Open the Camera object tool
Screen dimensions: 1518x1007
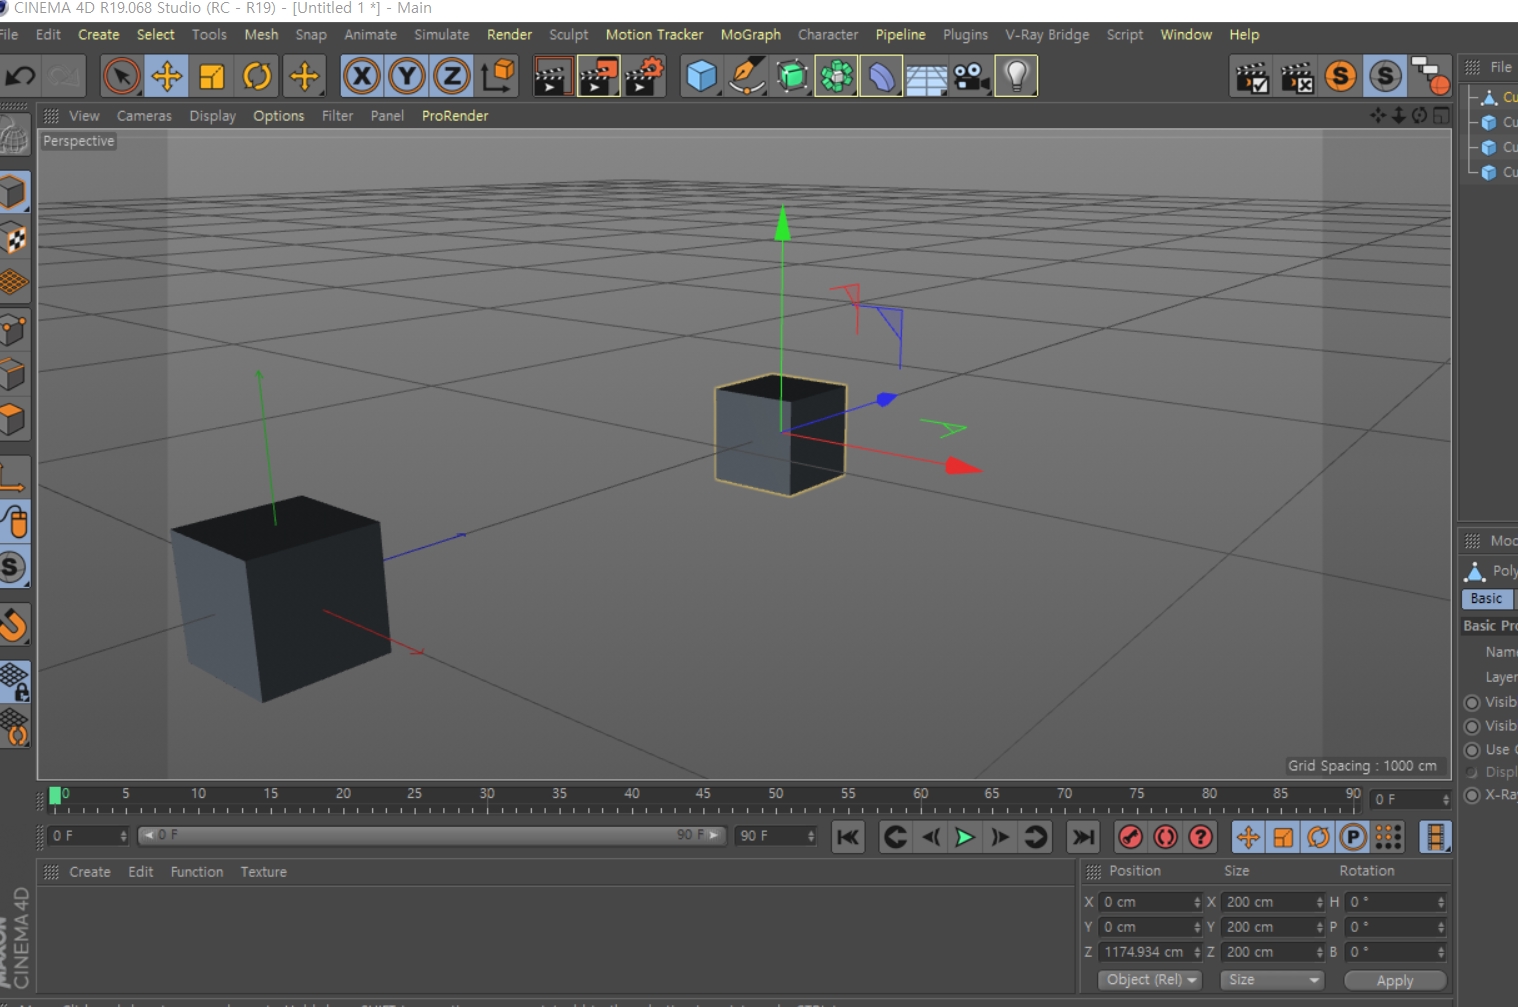point(971,76)
